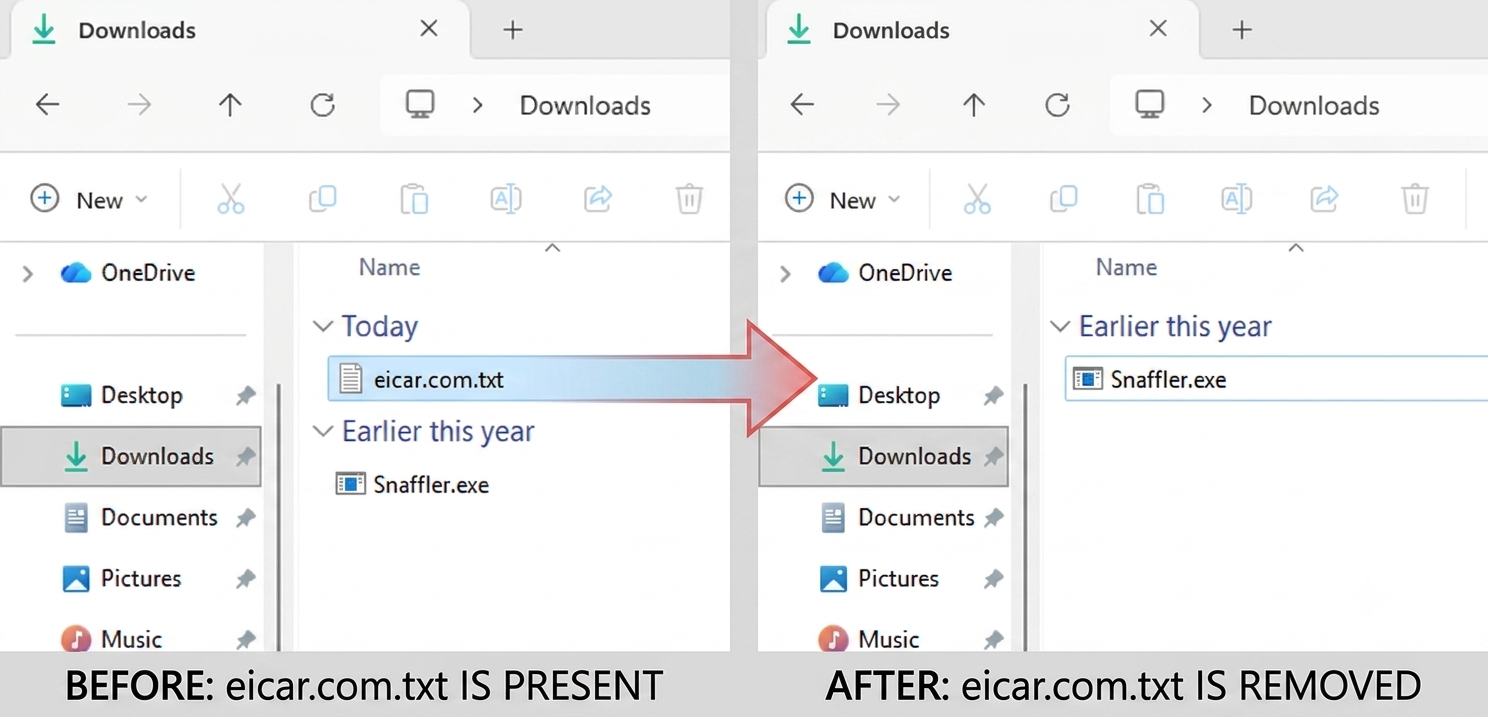Click Back arrow in right Downloads window
Viewport: 1488px width, 717px height.
point(802,105)
